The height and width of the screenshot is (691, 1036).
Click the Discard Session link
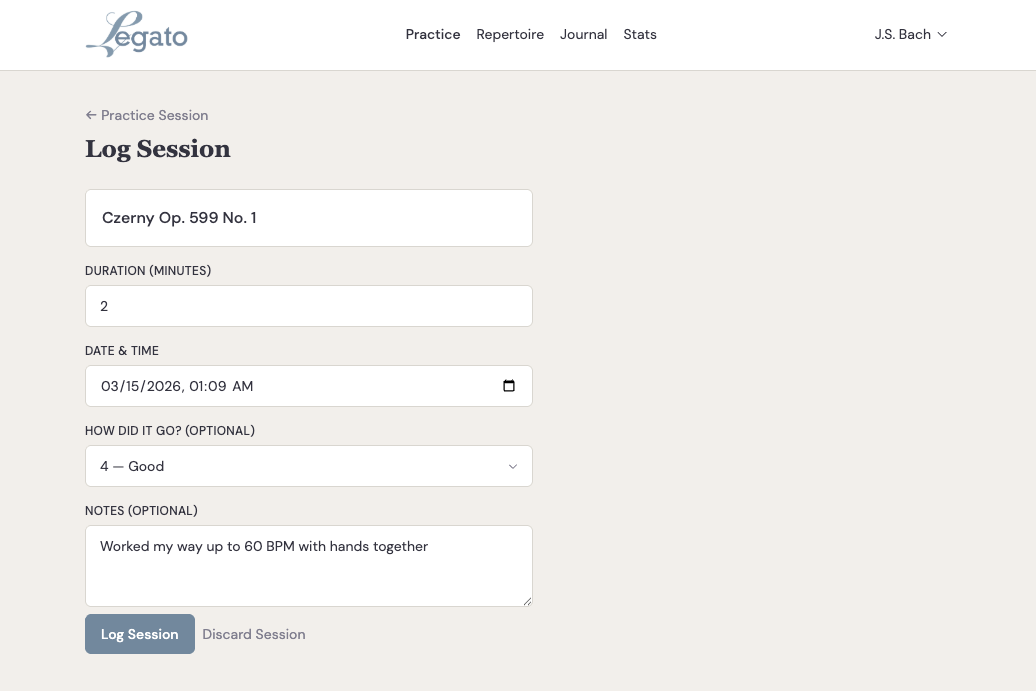point(254,634)
